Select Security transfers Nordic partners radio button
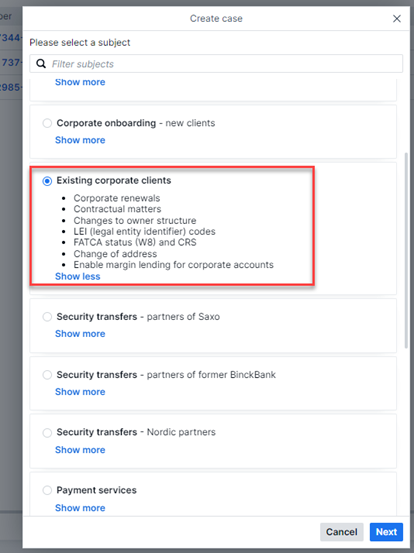Viewport: 414px width, 553px height. tap(47, 432)
